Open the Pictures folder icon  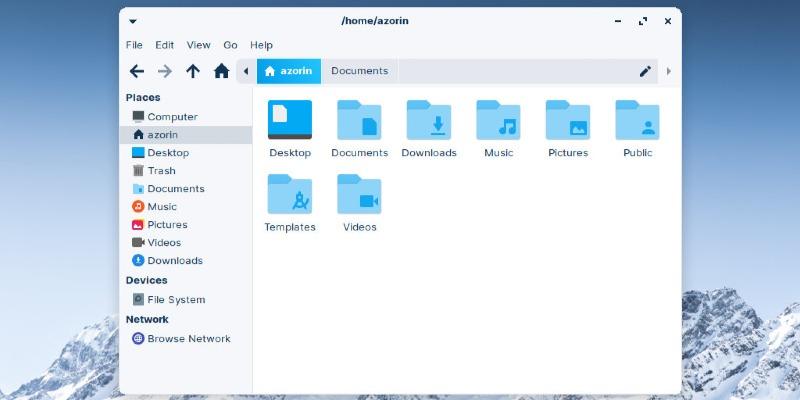tap(567, 120)
